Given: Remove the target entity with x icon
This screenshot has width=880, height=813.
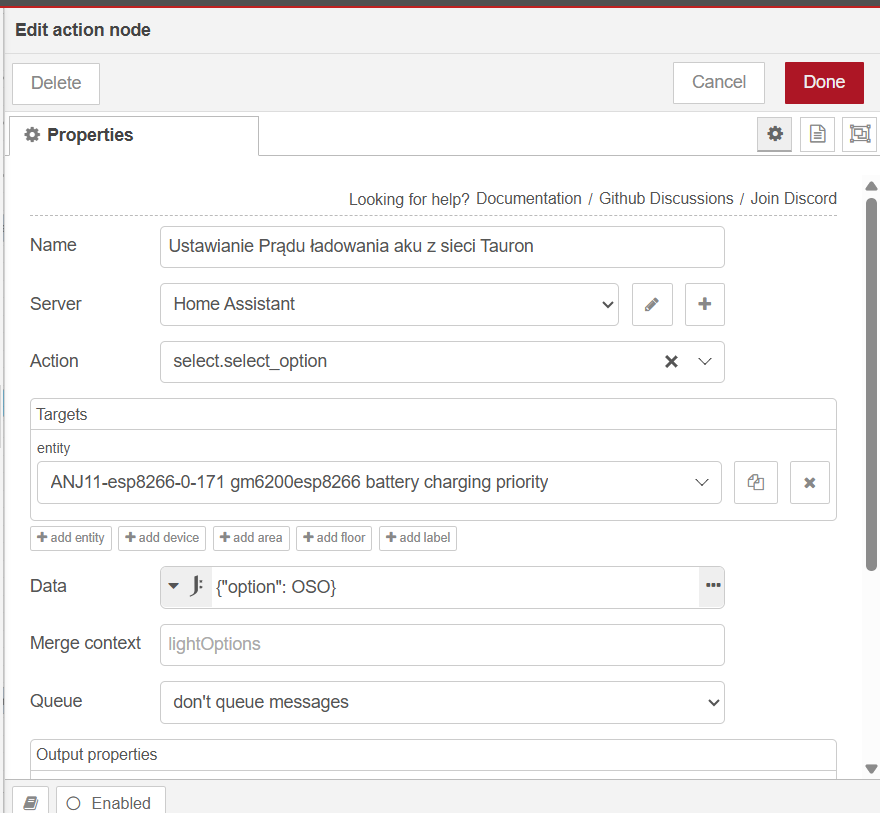Looking at the screenshot, I should pyautogui.click(x=809, y=482).
